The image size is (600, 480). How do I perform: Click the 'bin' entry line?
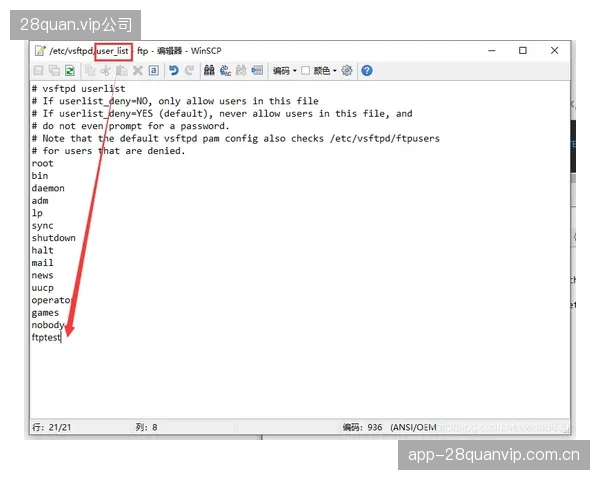(x=40, y=176)
